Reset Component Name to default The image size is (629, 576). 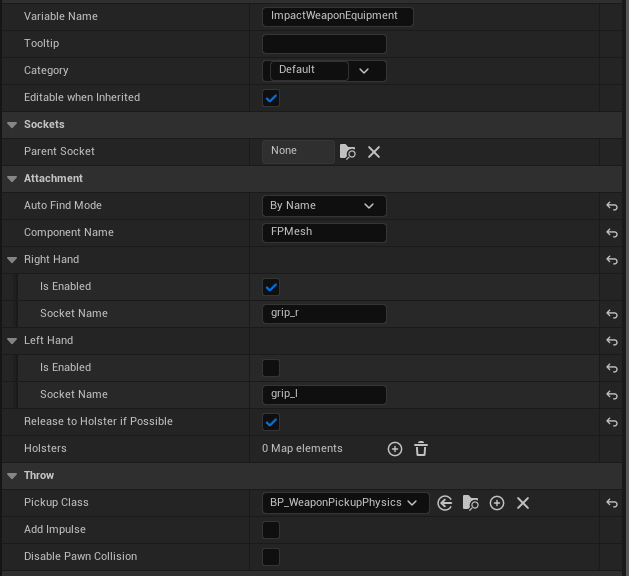pos(612,233)
